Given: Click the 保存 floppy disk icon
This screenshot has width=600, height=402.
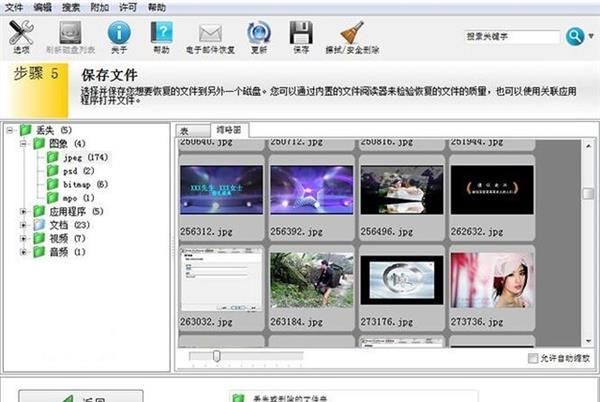Looking at the screenshot, I should pos(301,33).
